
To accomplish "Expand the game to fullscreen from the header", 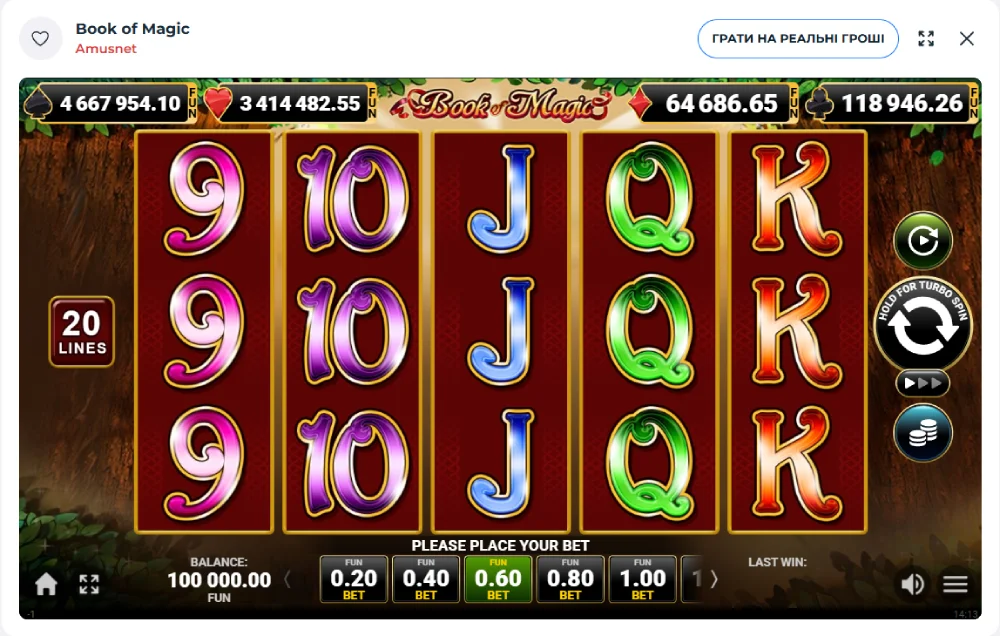I will coord(926,39).
